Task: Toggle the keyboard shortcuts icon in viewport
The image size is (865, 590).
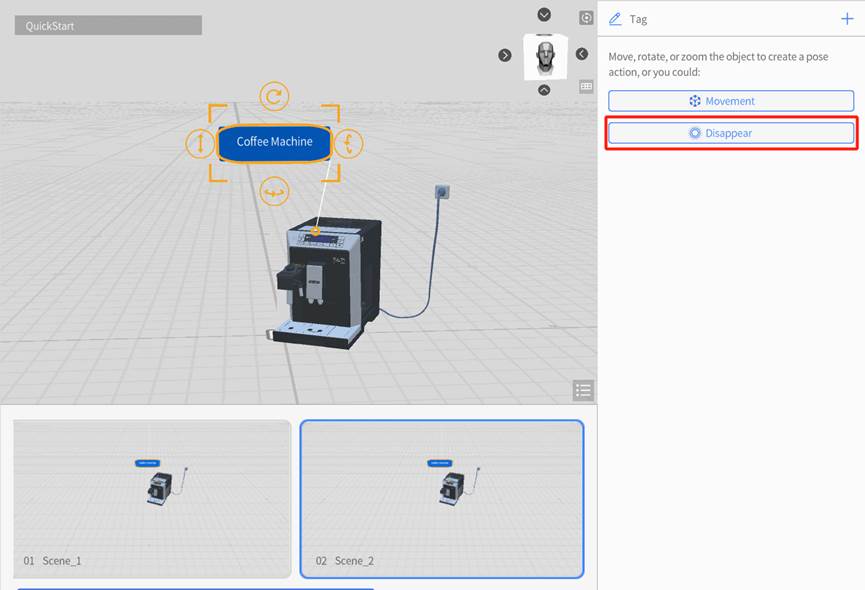Action: pyautogui.click(x=586, y=87)
